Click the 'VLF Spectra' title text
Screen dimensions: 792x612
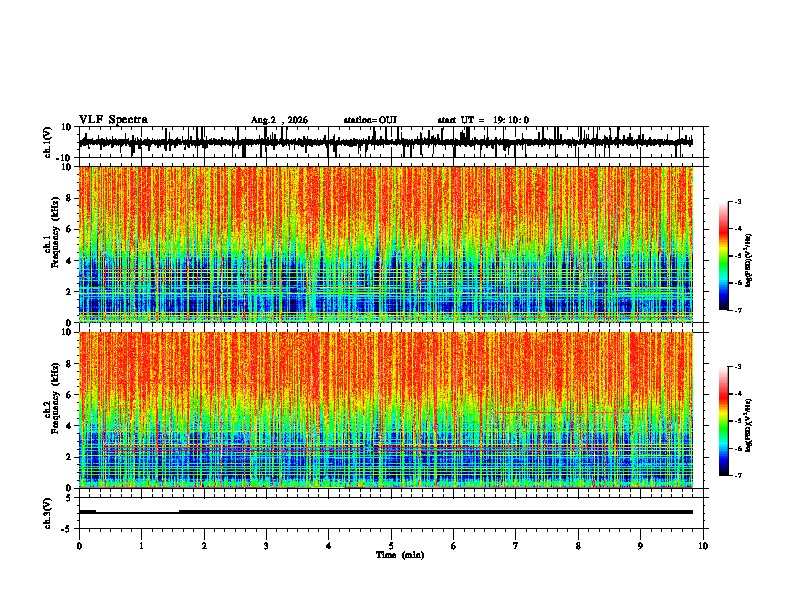(x=113, y=120)
